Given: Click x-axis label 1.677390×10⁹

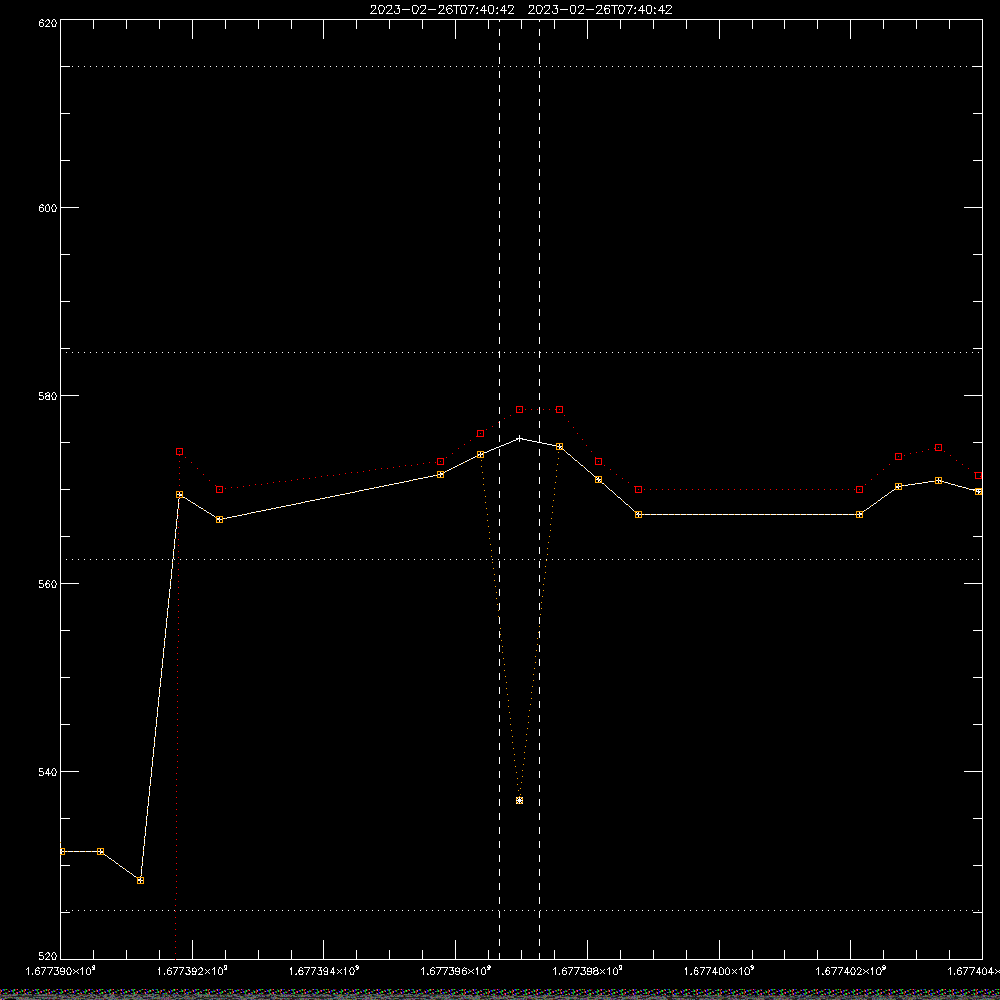Looking at the screenshot, I should click(x=61, y=971).
